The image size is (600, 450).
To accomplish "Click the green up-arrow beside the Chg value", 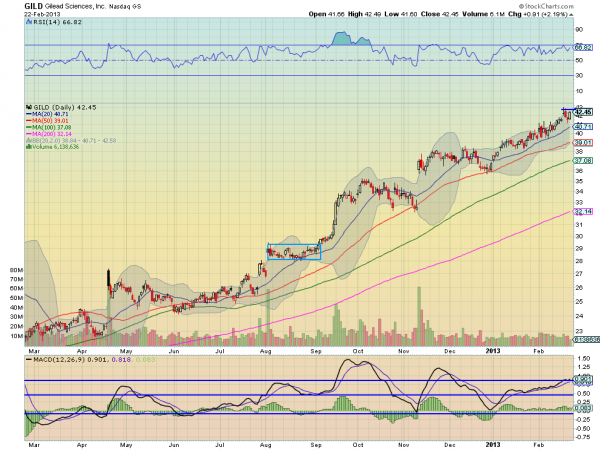I will (x=572, y=15).
